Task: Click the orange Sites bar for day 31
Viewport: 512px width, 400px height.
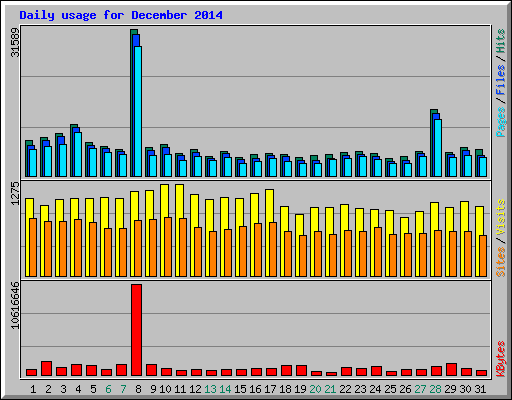Action: [x=483, y=256]
